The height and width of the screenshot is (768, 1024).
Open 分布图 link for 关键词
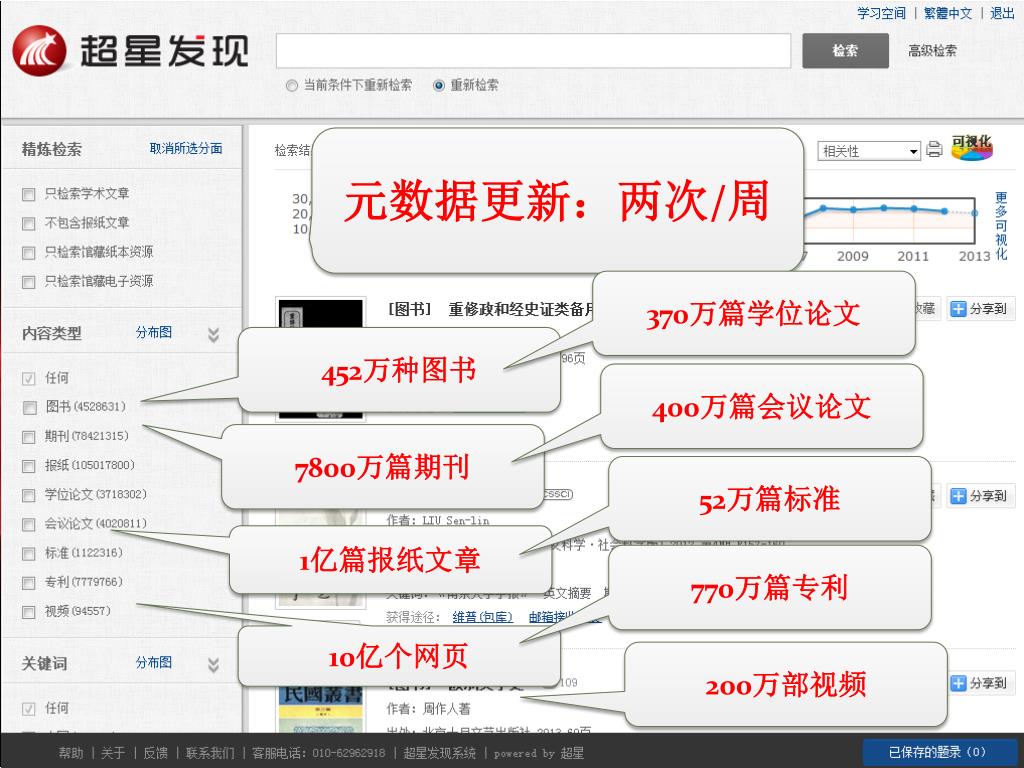(x=153, y=663)
